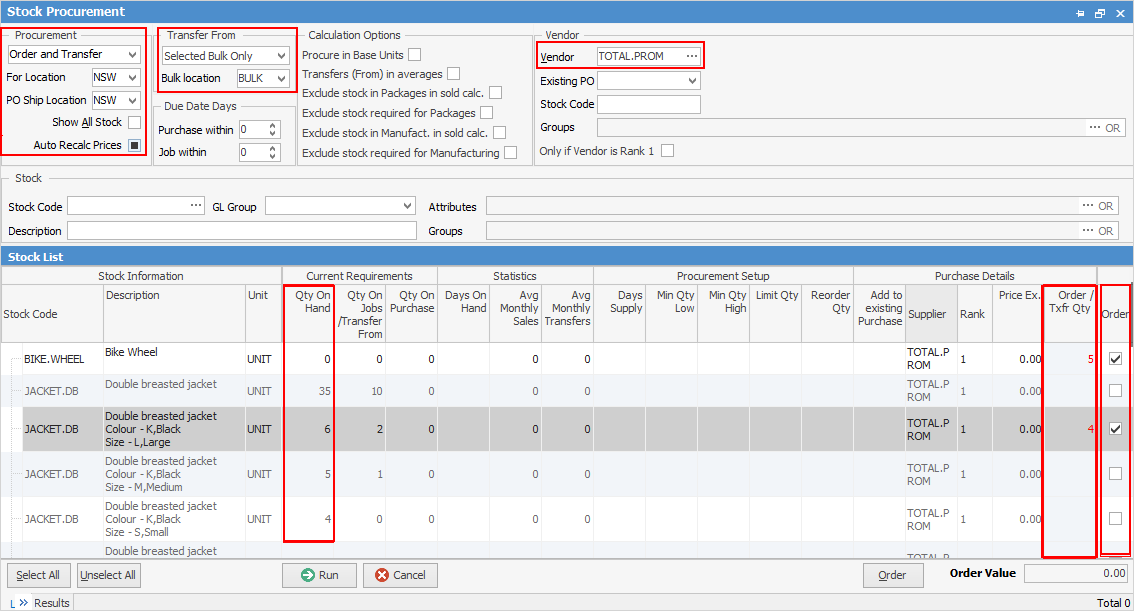This screenshot has width=1134, height=611.
Task: Open Stock Groups field ellipsis picker
Action: [1088, 231]
